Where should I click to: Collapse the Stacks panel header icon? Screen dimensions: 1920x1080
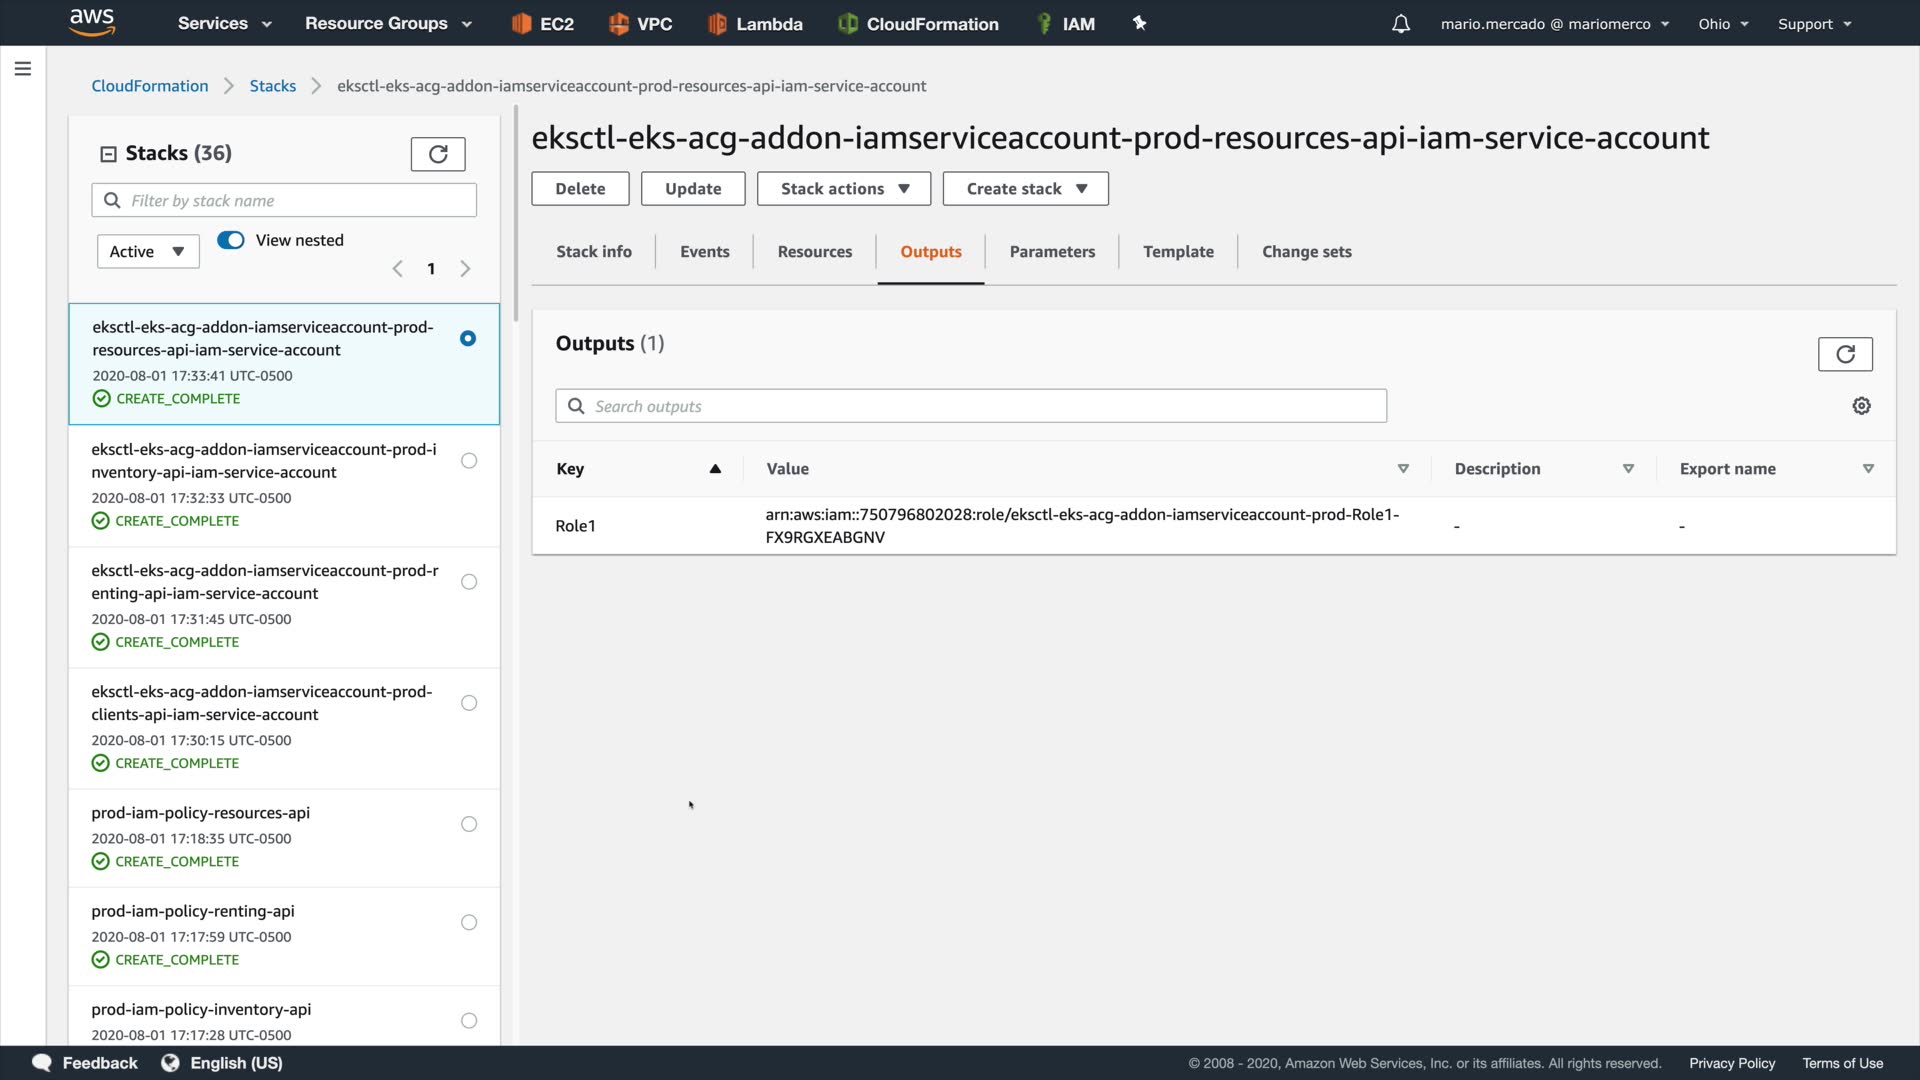click(x=108, y=154)
